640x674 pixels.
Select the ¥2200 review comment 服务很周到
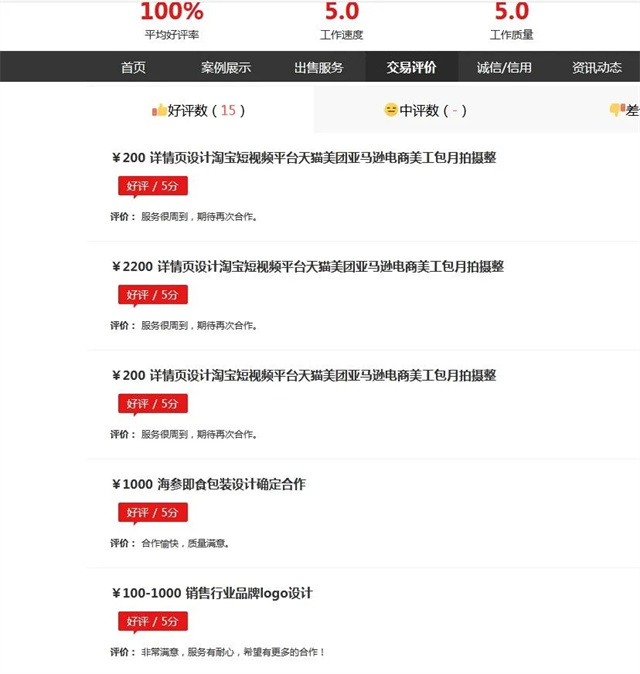tap(199, 326)
